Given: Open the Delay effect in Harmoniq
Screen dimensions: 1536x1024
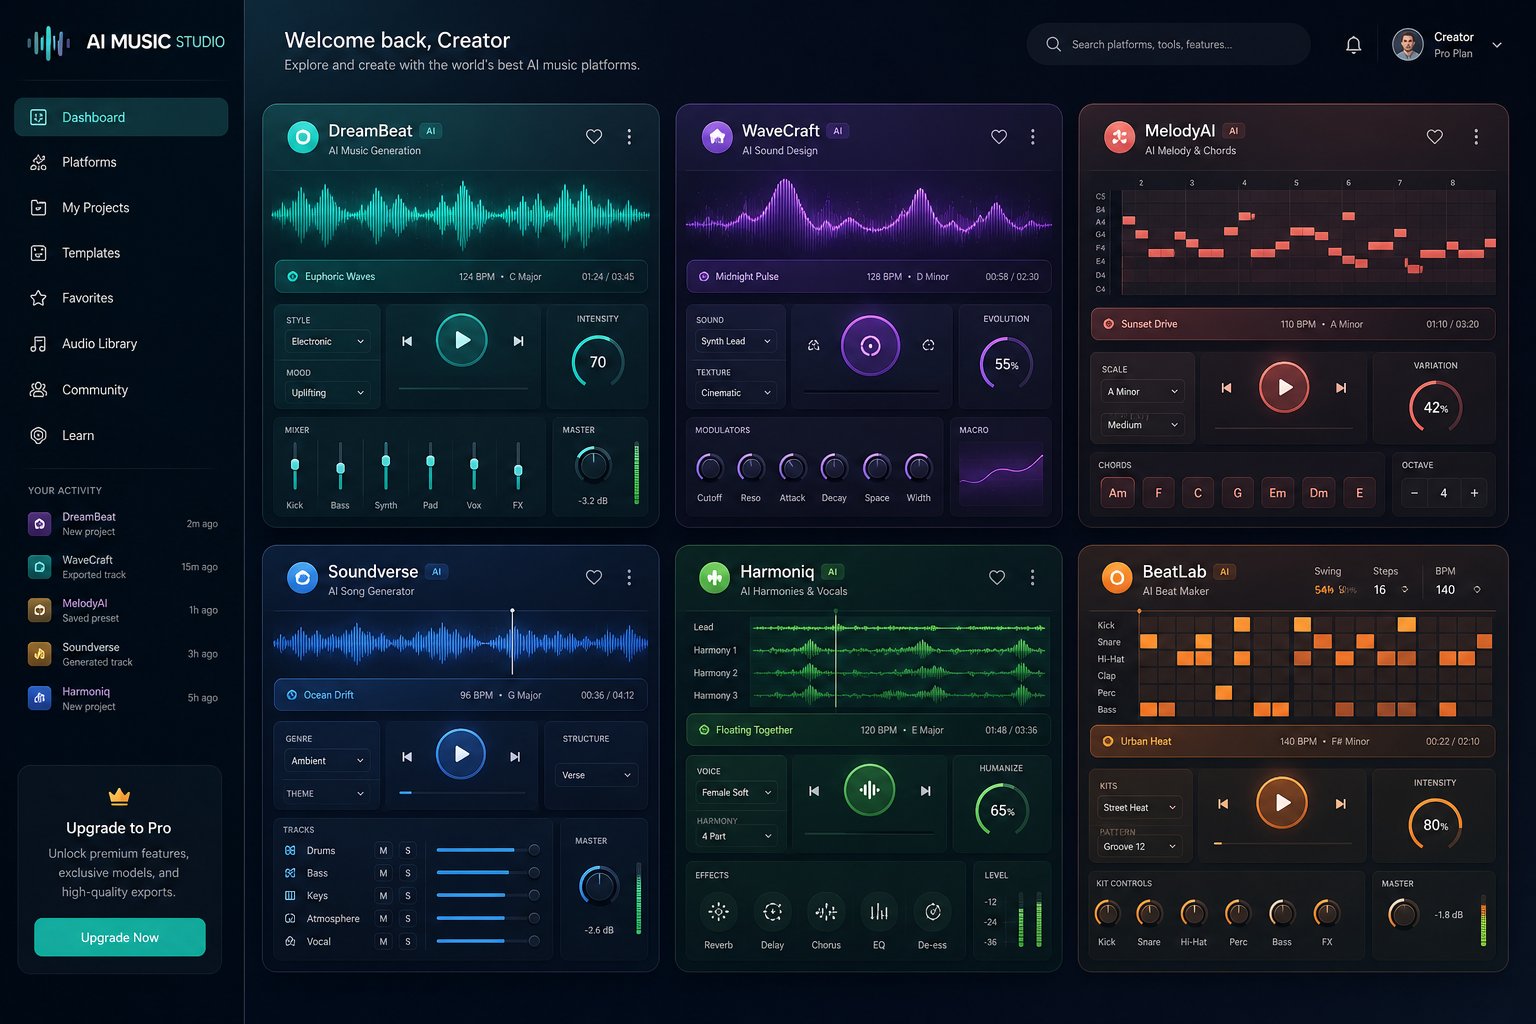Looking at the screenshot, I should [772, 911].
